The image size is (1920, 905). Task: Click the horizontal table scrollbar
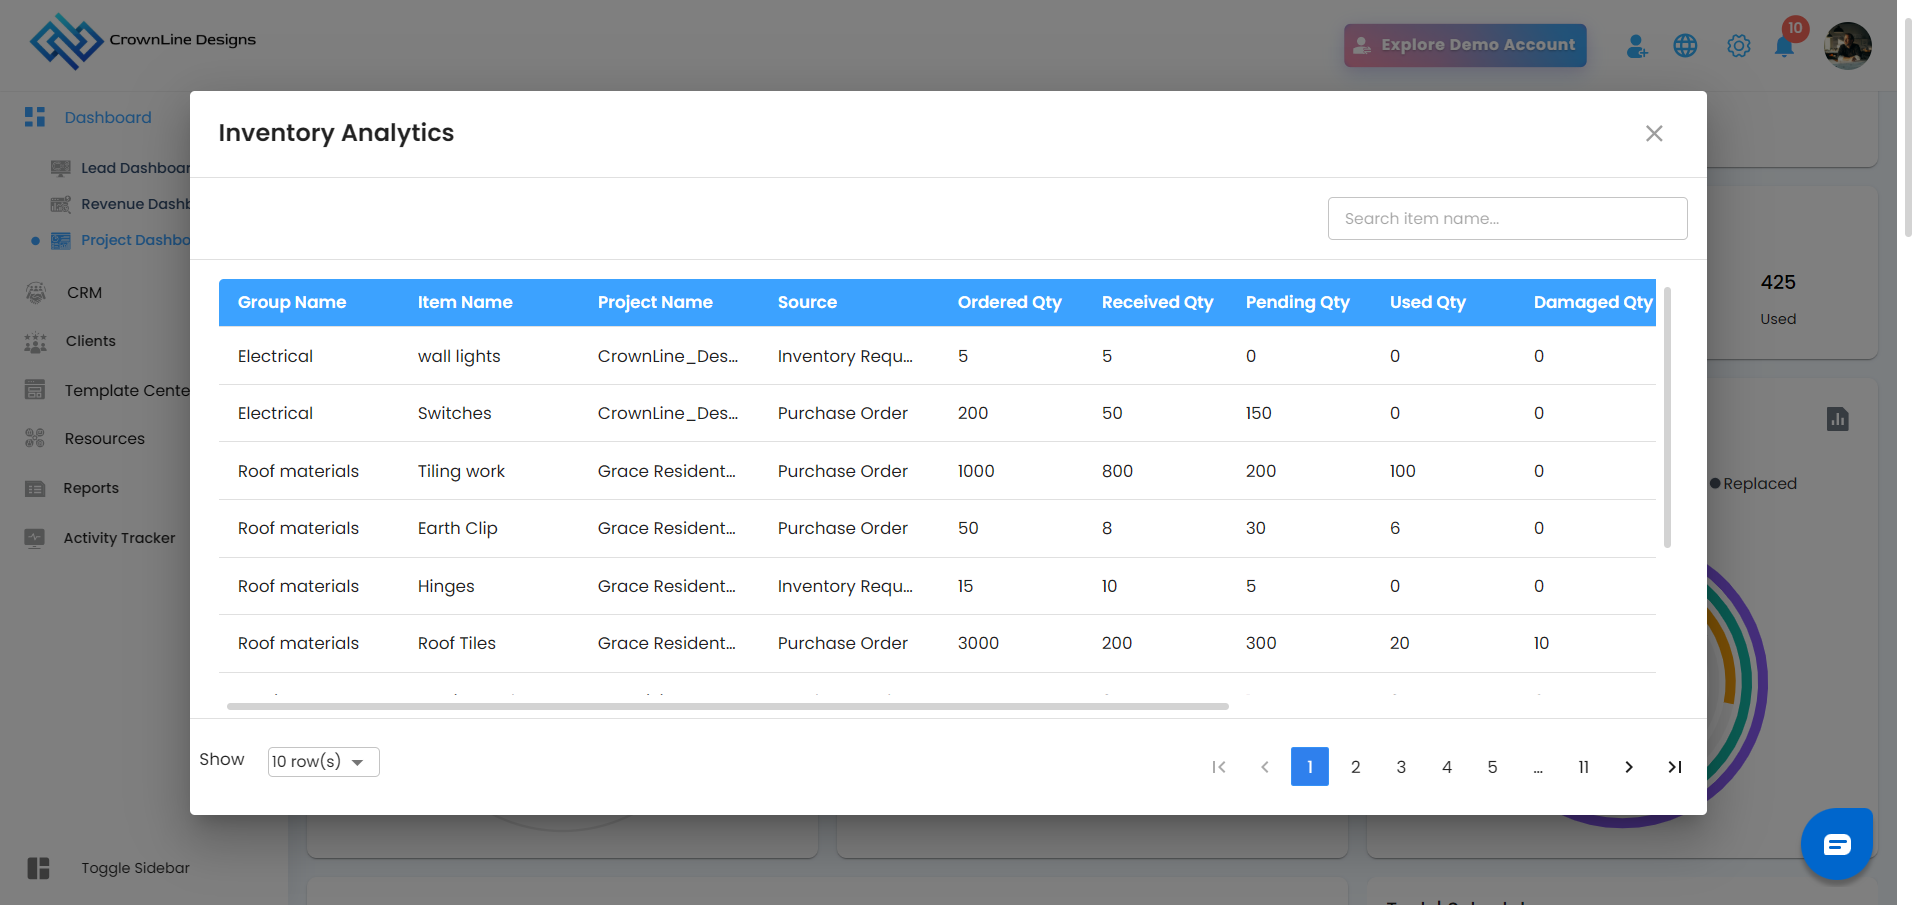click(728, 706)
